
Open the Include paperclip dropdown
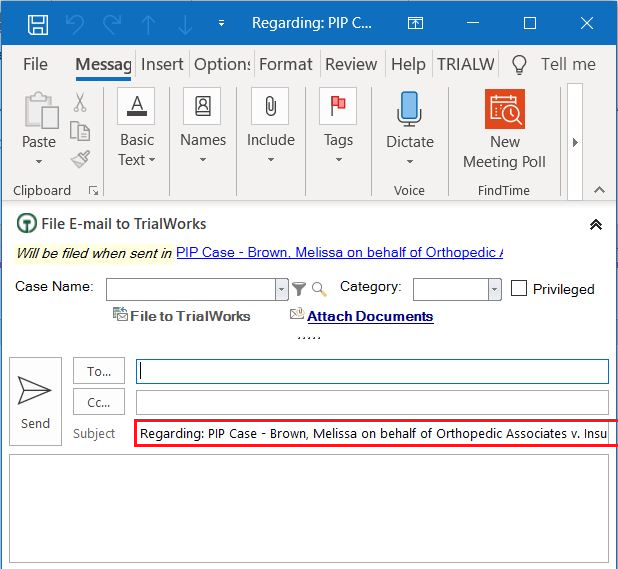pyautogui.click(x=270, y=126)
